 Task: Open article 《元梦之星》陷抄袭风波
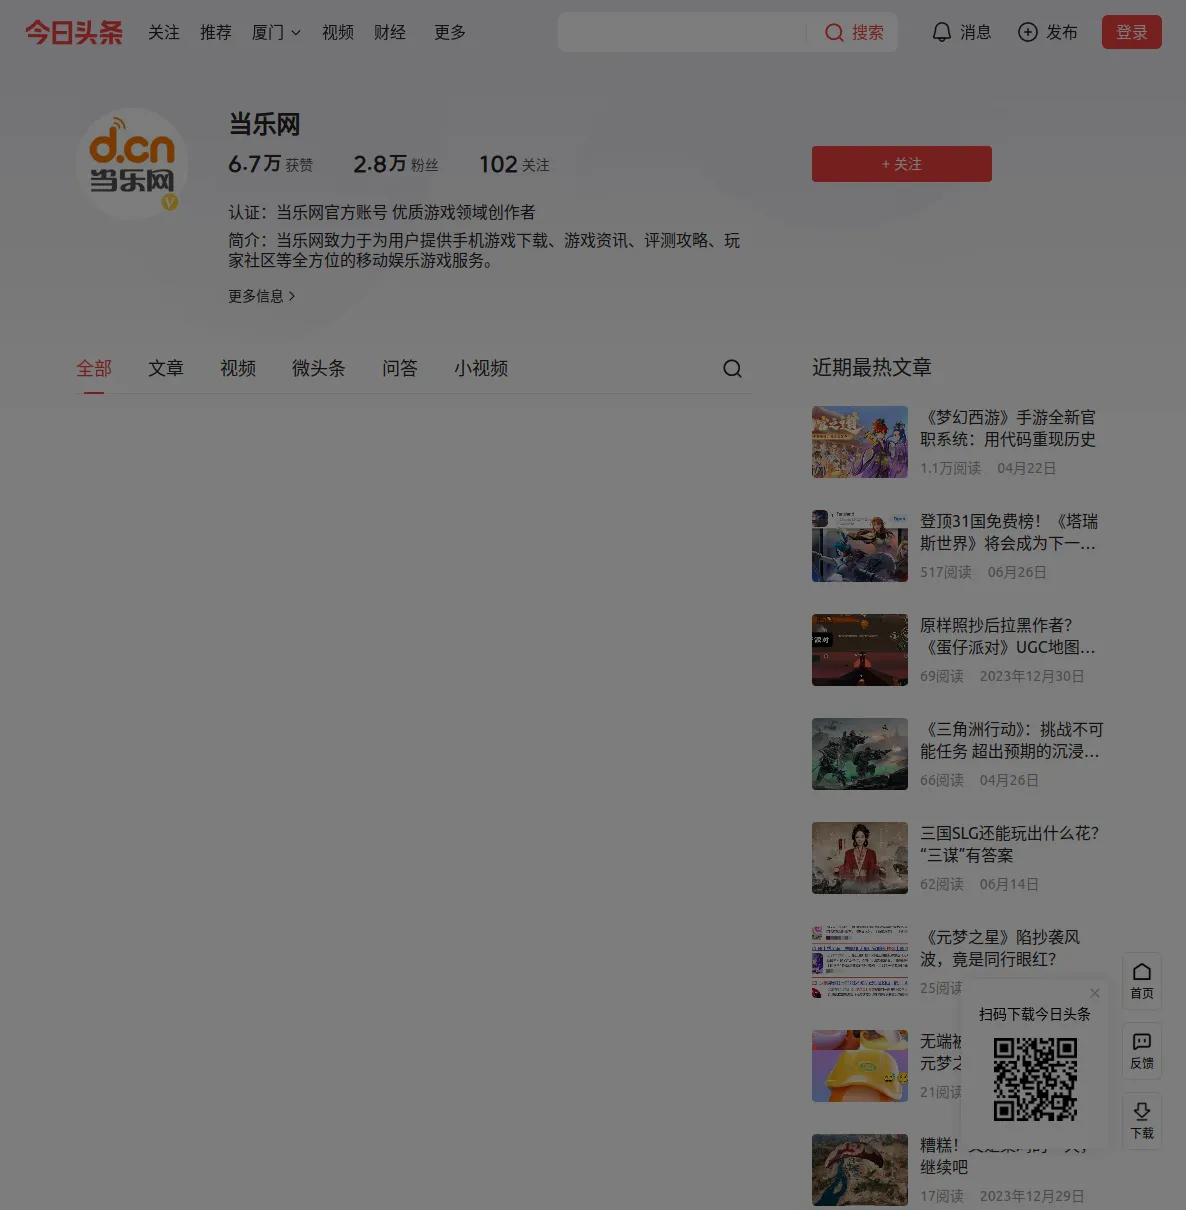[1000, 948]
